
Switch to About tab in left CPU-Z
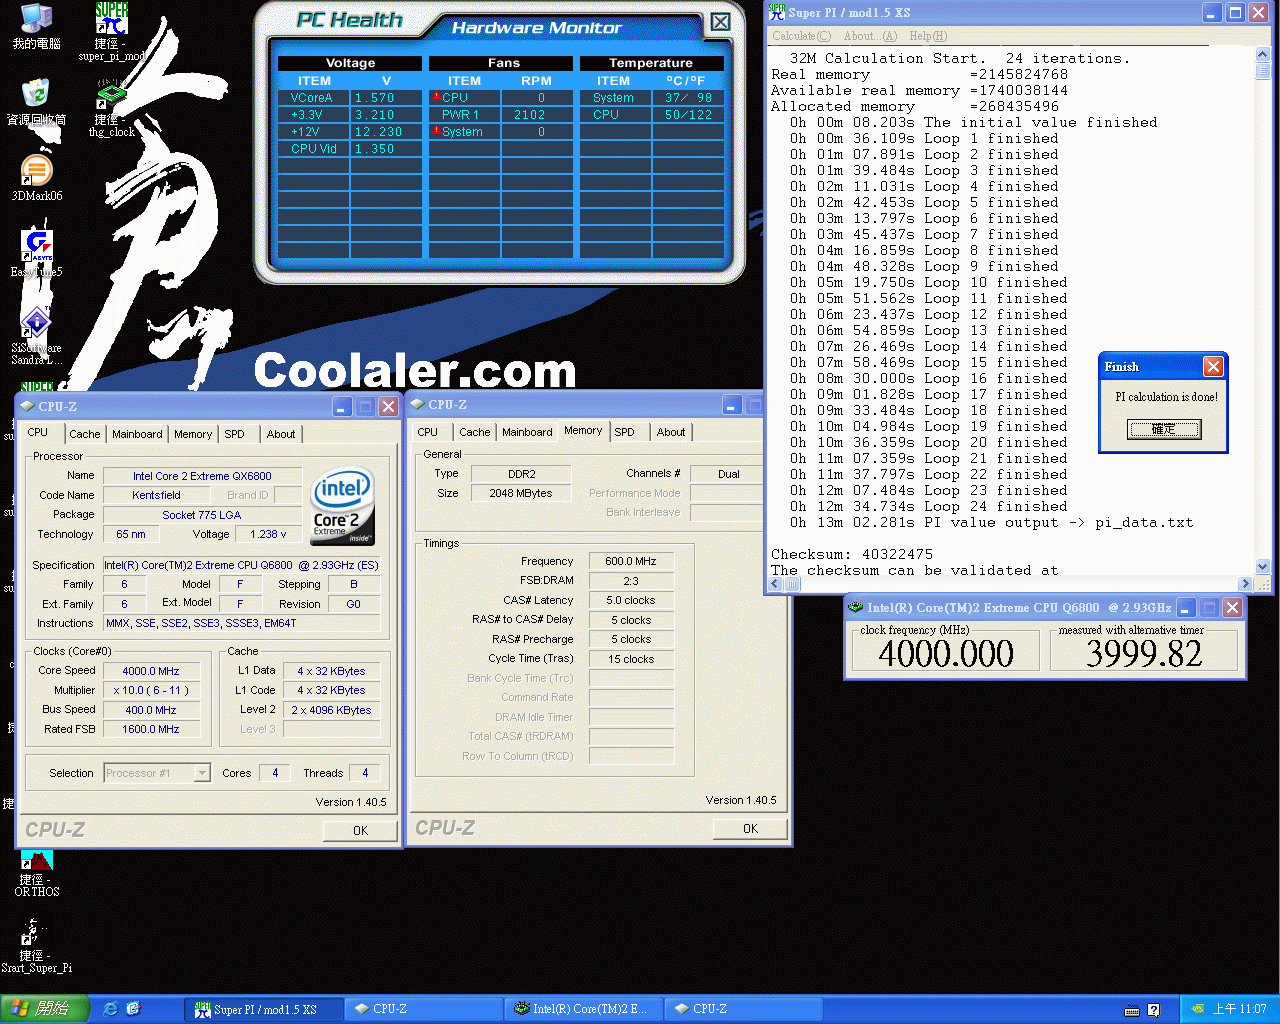pyautogui.click(x=281, y=434)
